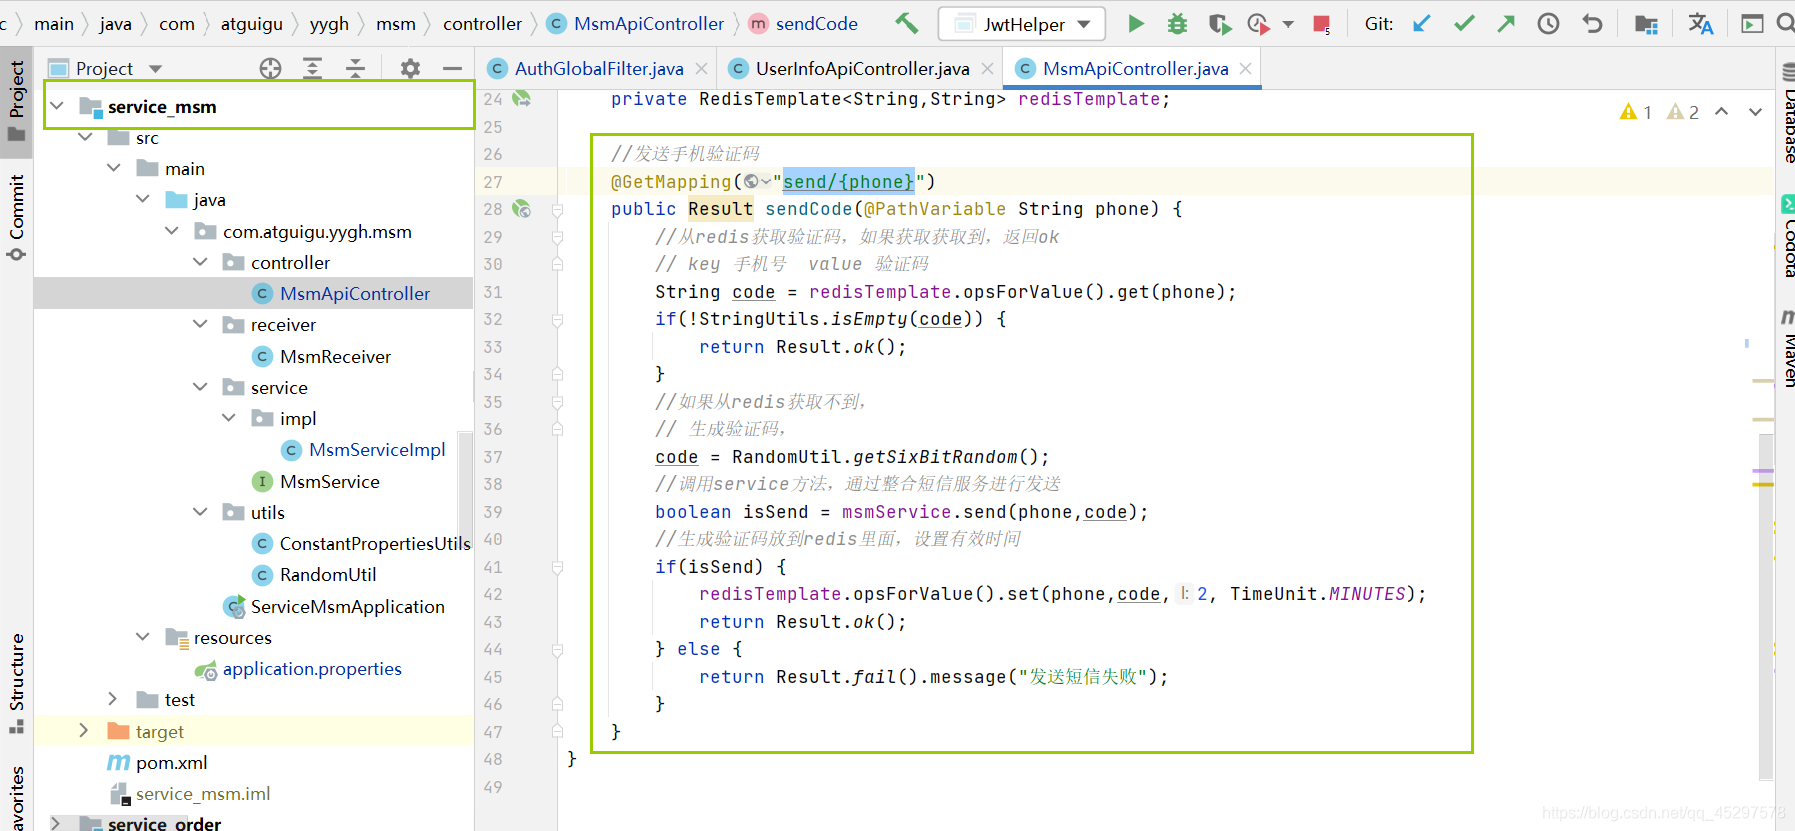Click the search everywhere magnifier

1785,23
